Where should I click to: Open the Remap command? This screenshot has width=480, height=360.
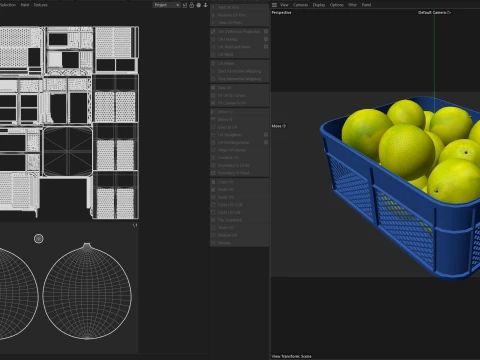tap(239, 243)
